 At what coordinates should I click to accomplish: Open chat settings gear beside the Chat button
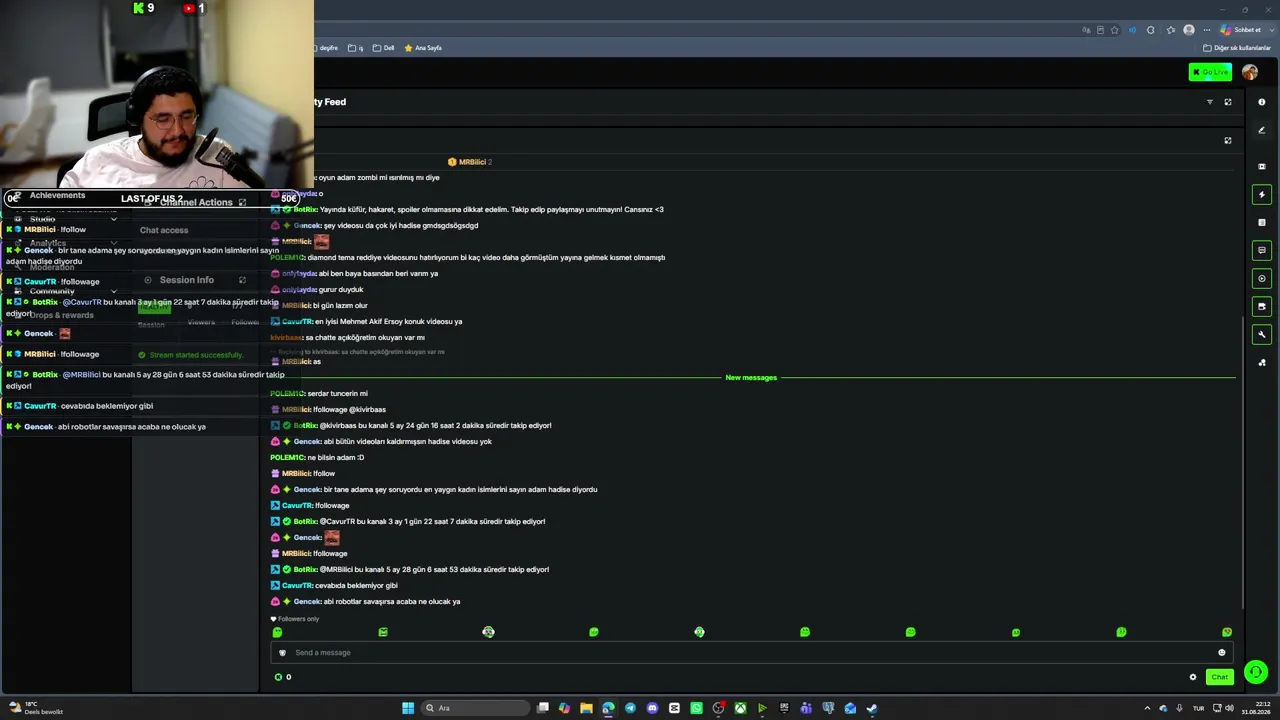pos(1193,677)
